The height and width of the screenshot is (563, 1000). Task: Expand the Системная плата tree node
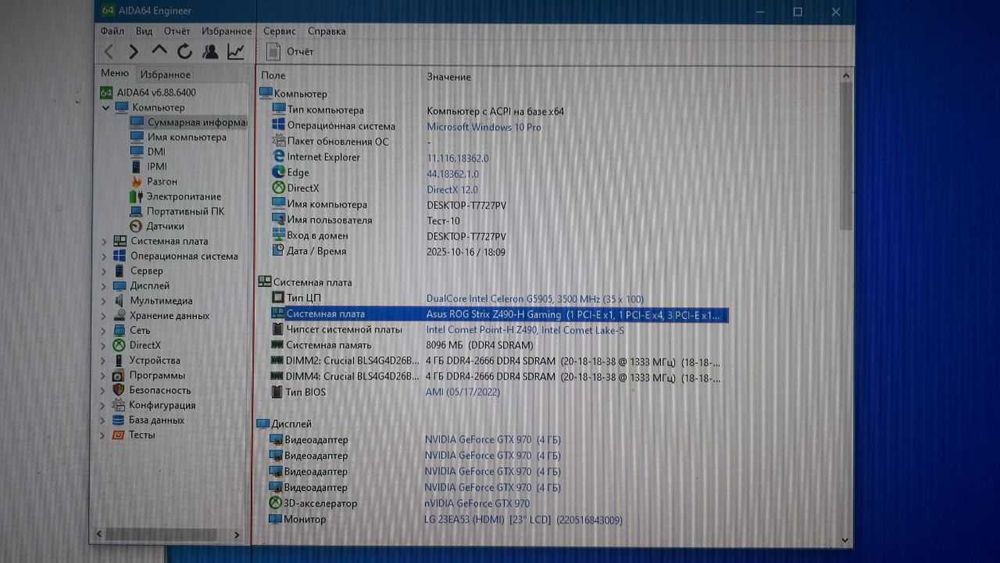(x=104, y=242)
